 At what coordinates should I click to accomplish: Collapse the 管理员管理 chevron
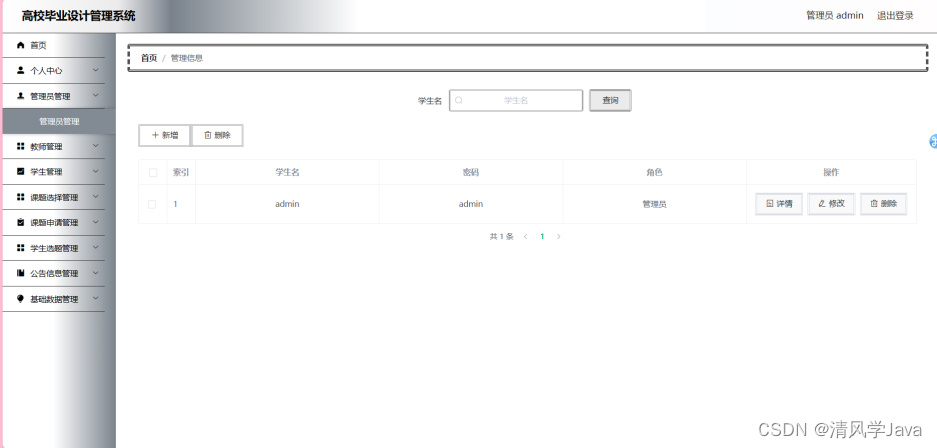96,96
